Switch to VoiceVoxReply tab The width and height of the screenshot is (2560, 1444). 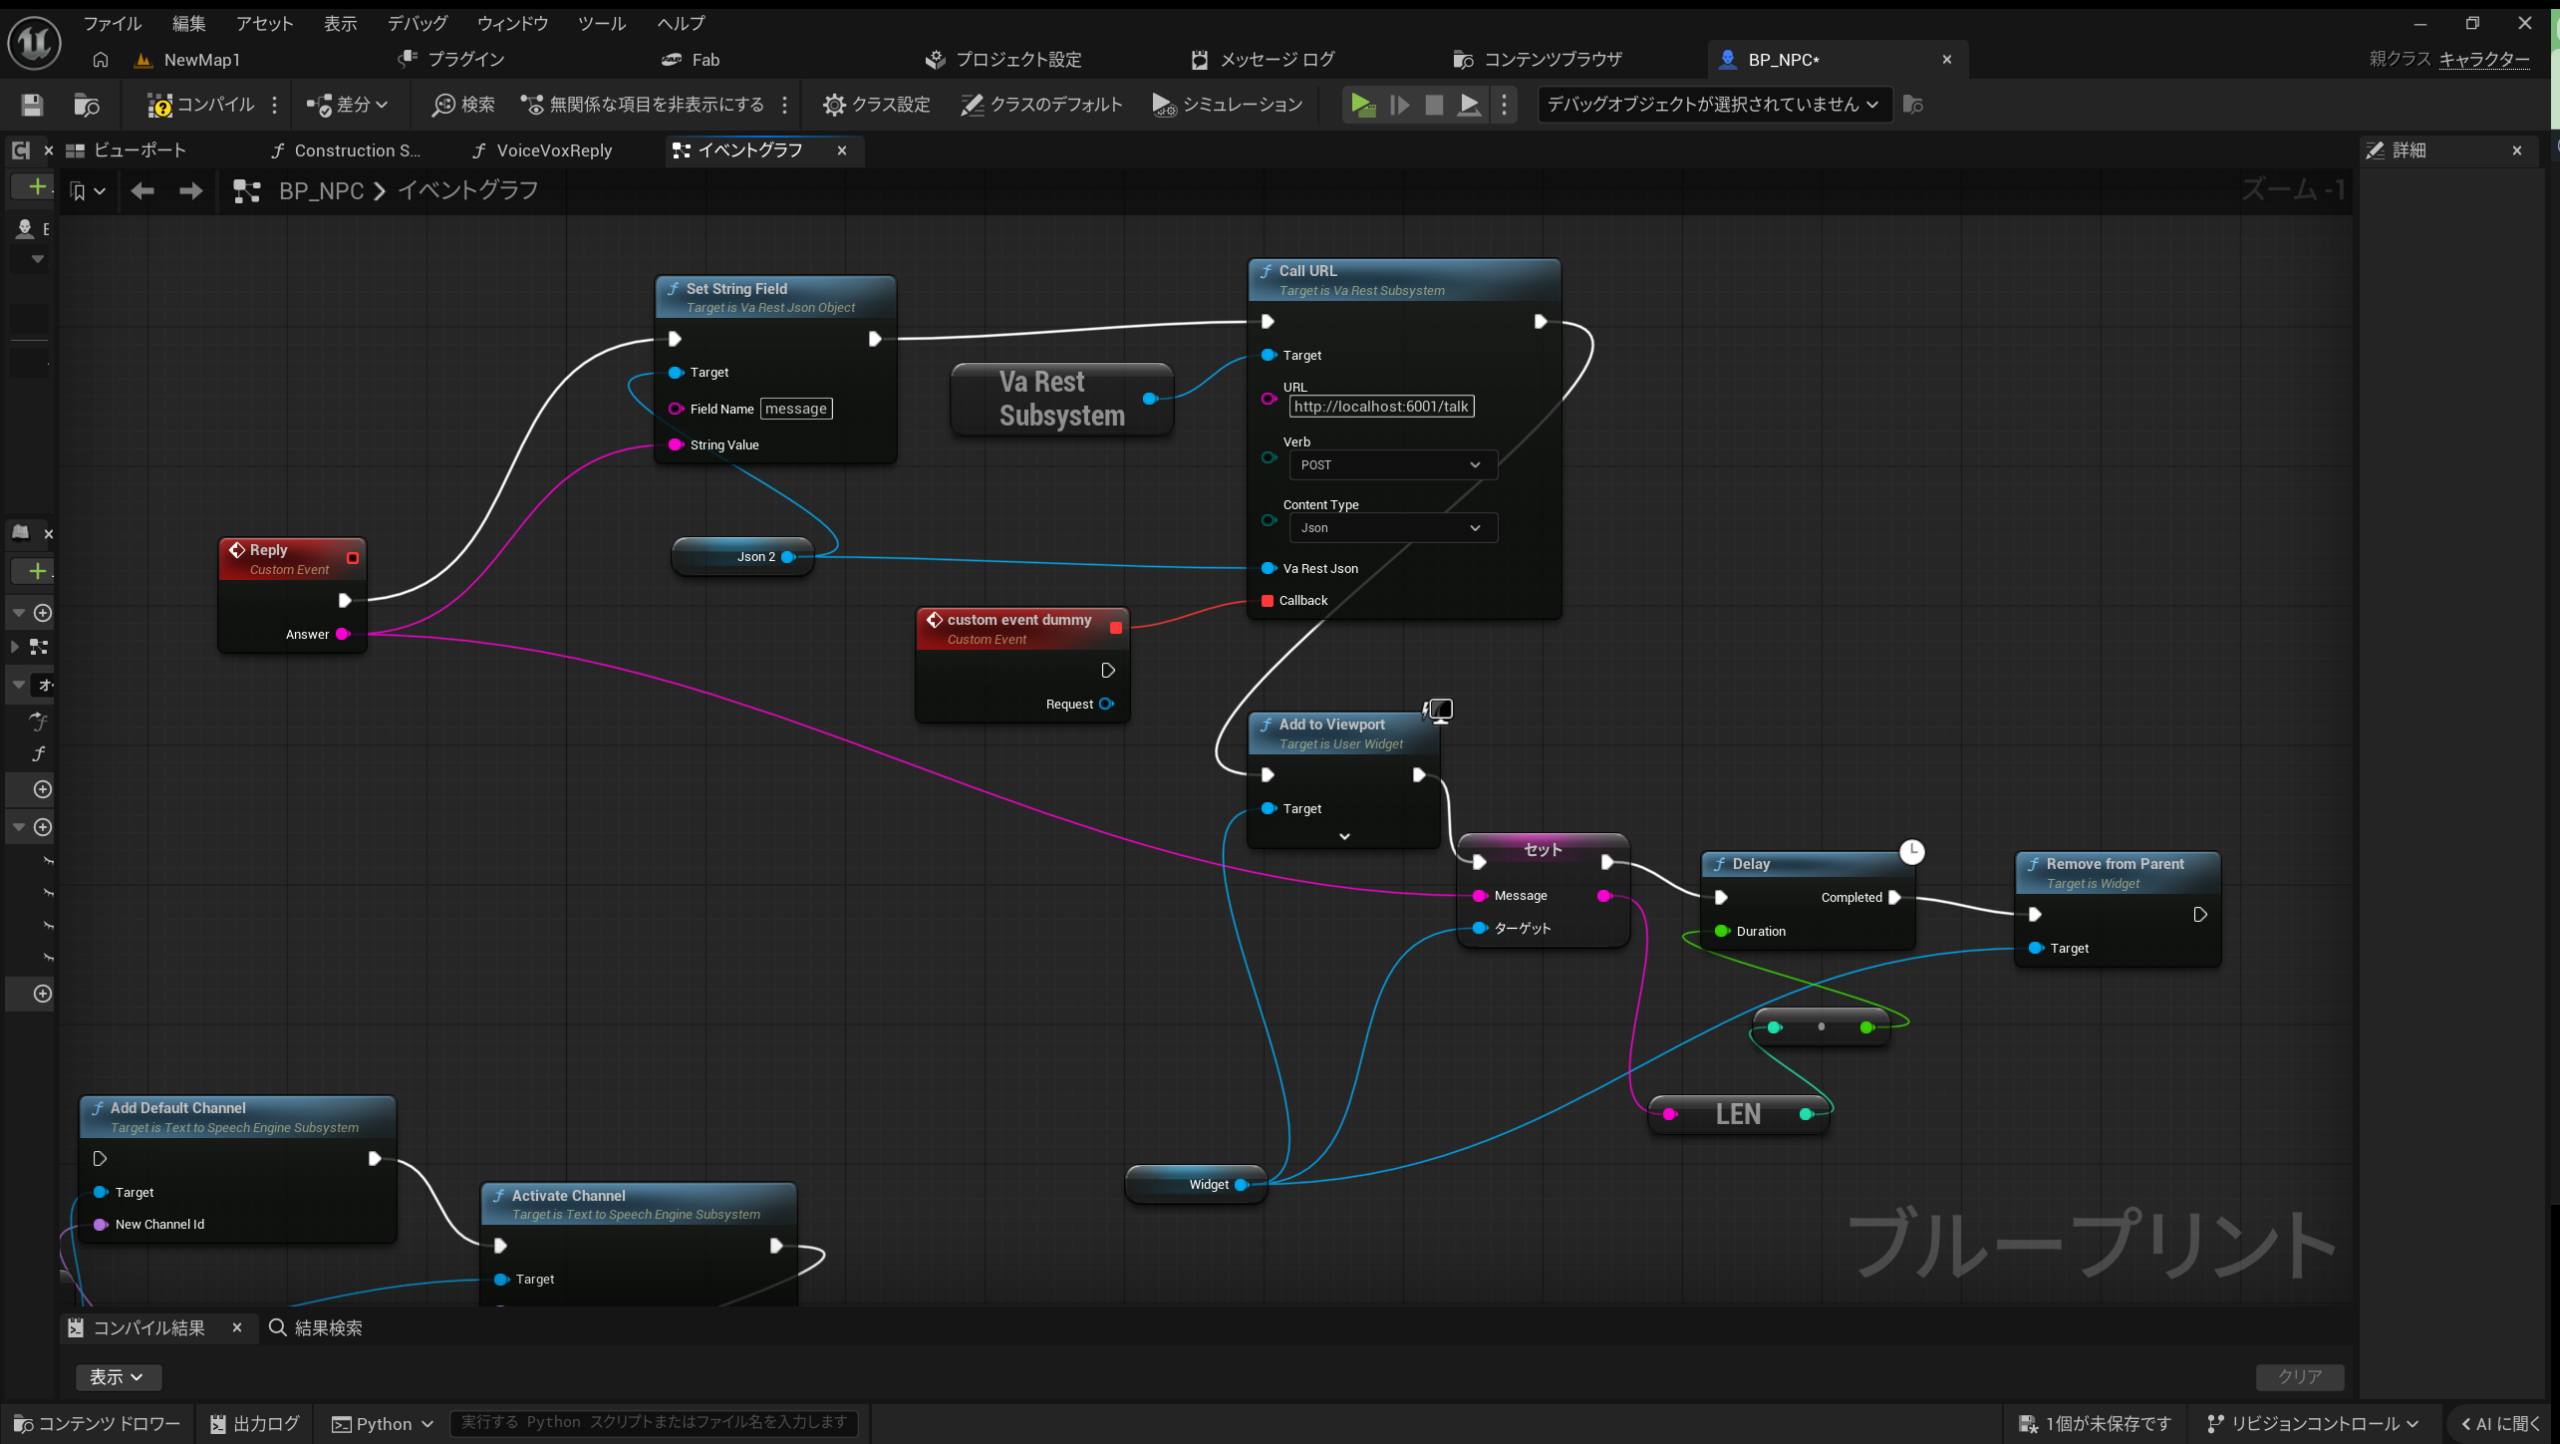(x=553, y=150)
